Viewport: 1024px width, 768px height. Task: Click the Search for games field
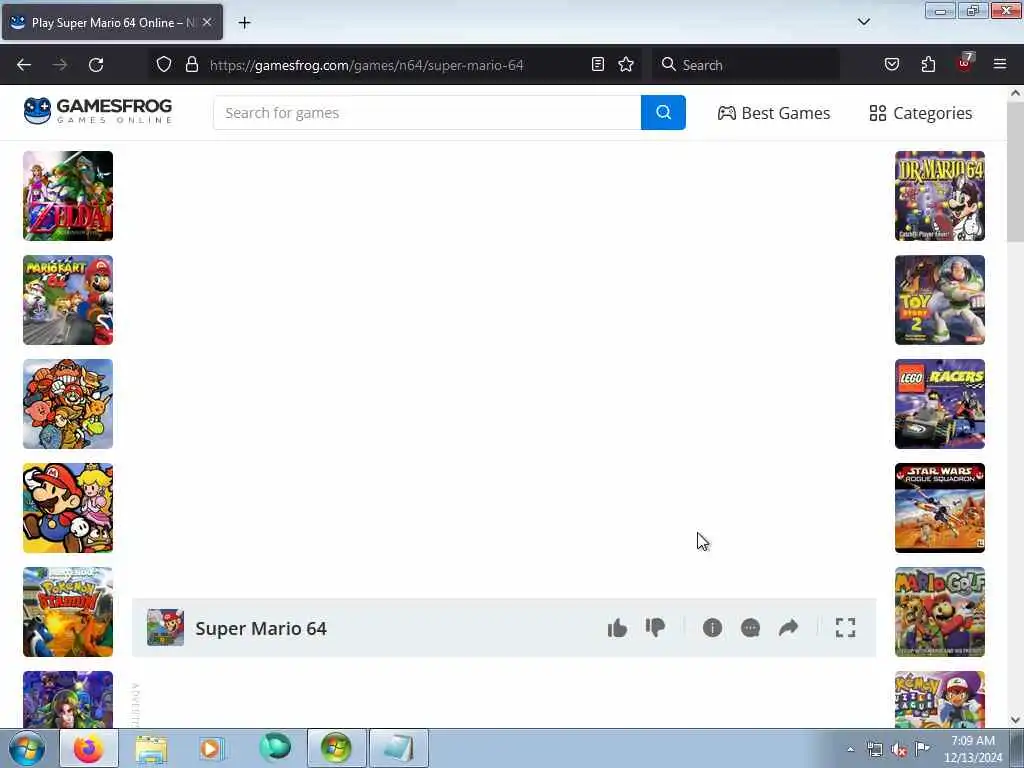[x=427, y=112]
